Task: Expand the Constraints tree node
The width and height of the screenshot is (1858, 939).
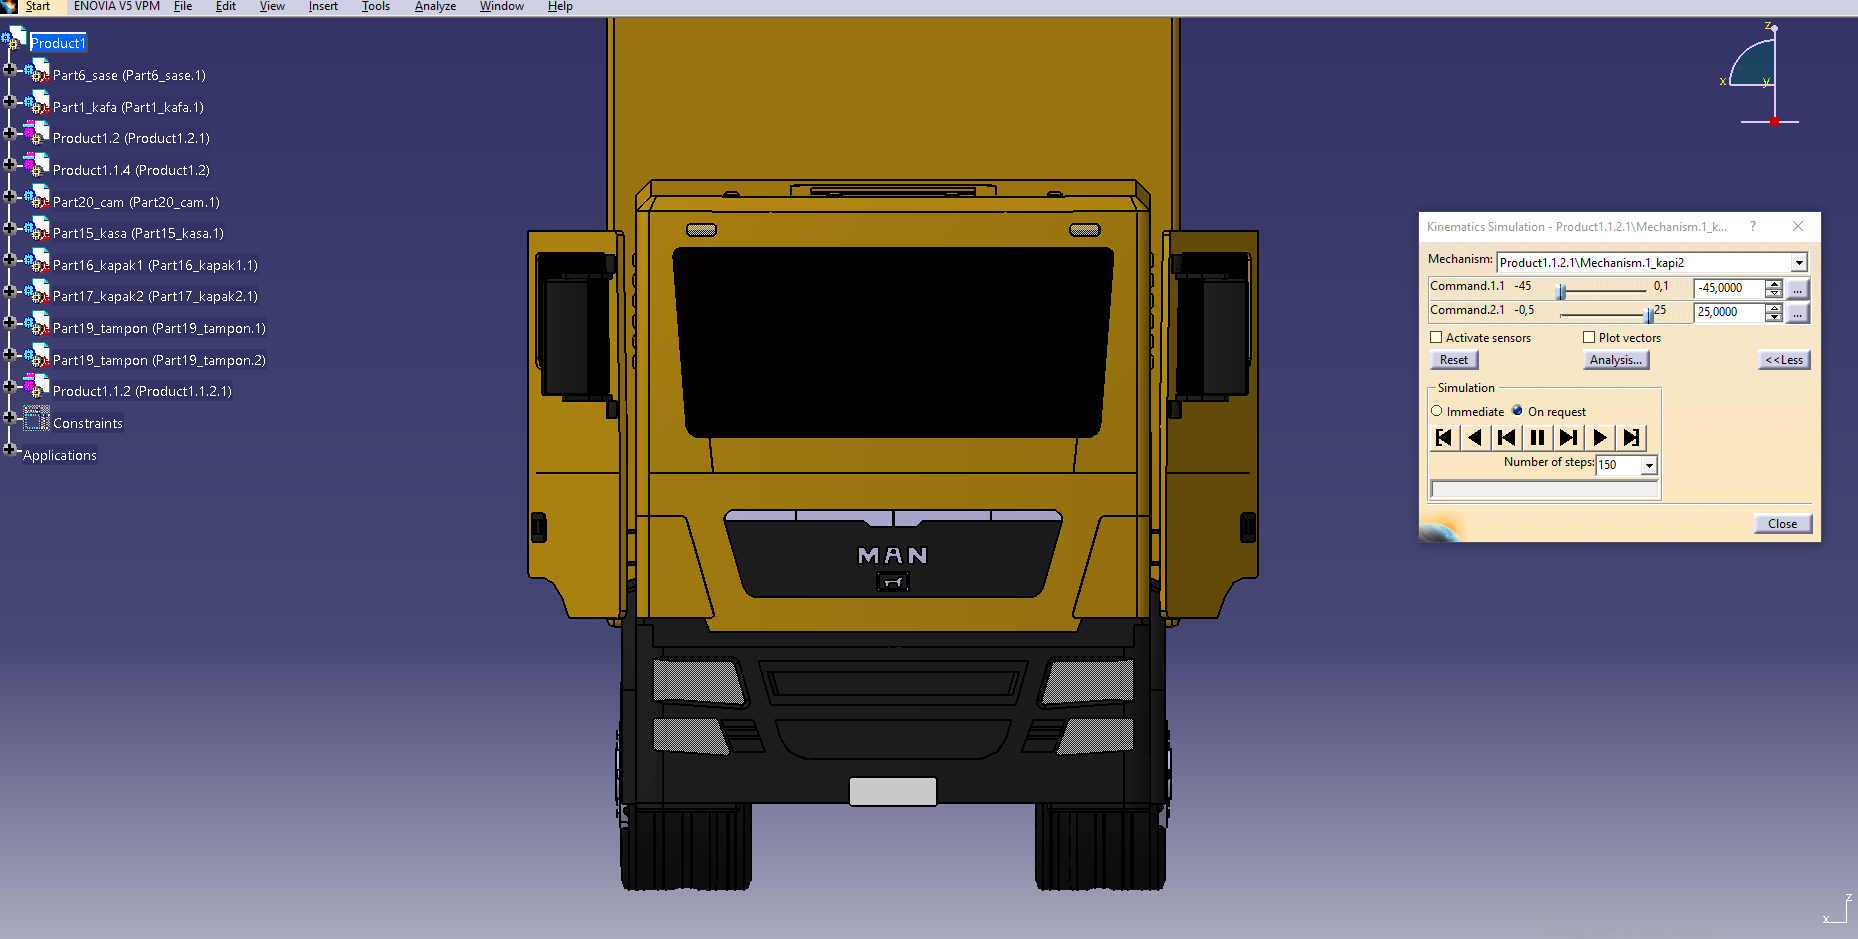Action: pos(10,418)
